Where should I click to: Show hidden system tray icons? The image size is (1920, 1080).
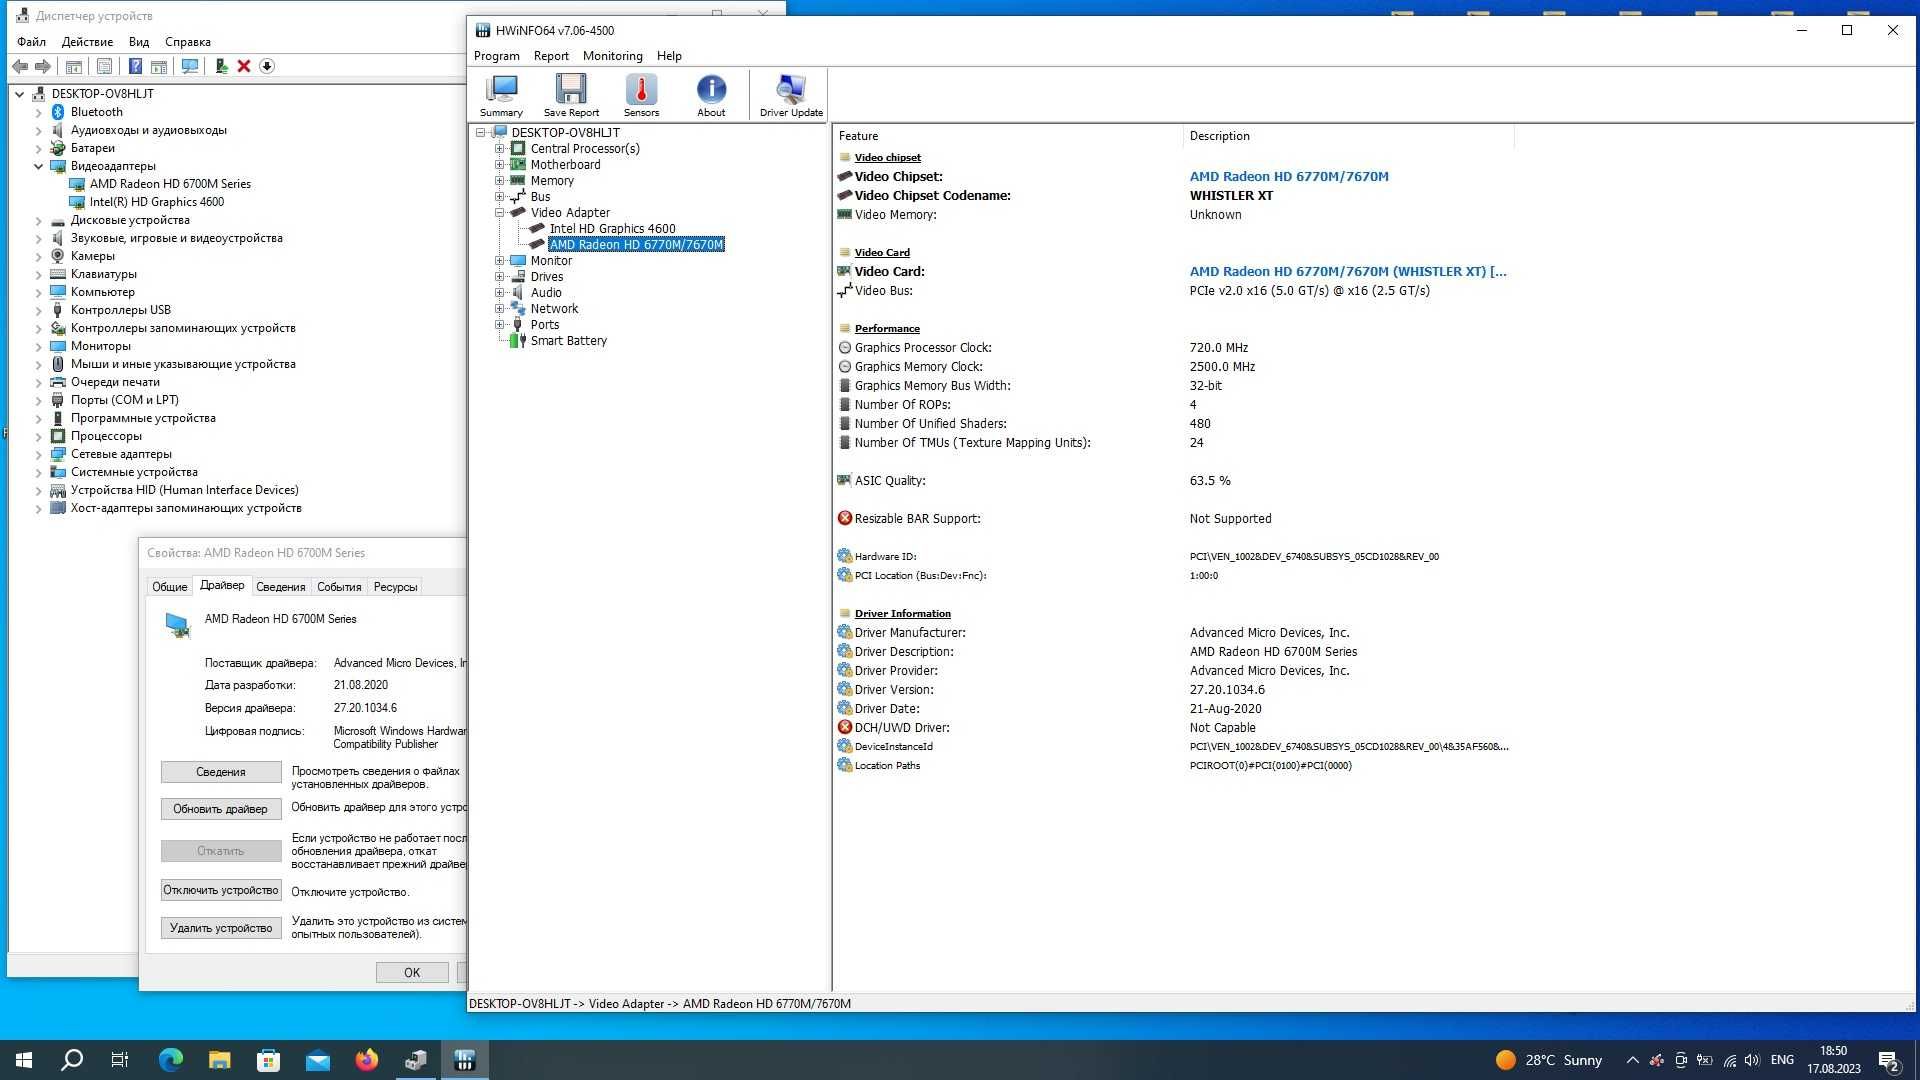(1632, 1060)
